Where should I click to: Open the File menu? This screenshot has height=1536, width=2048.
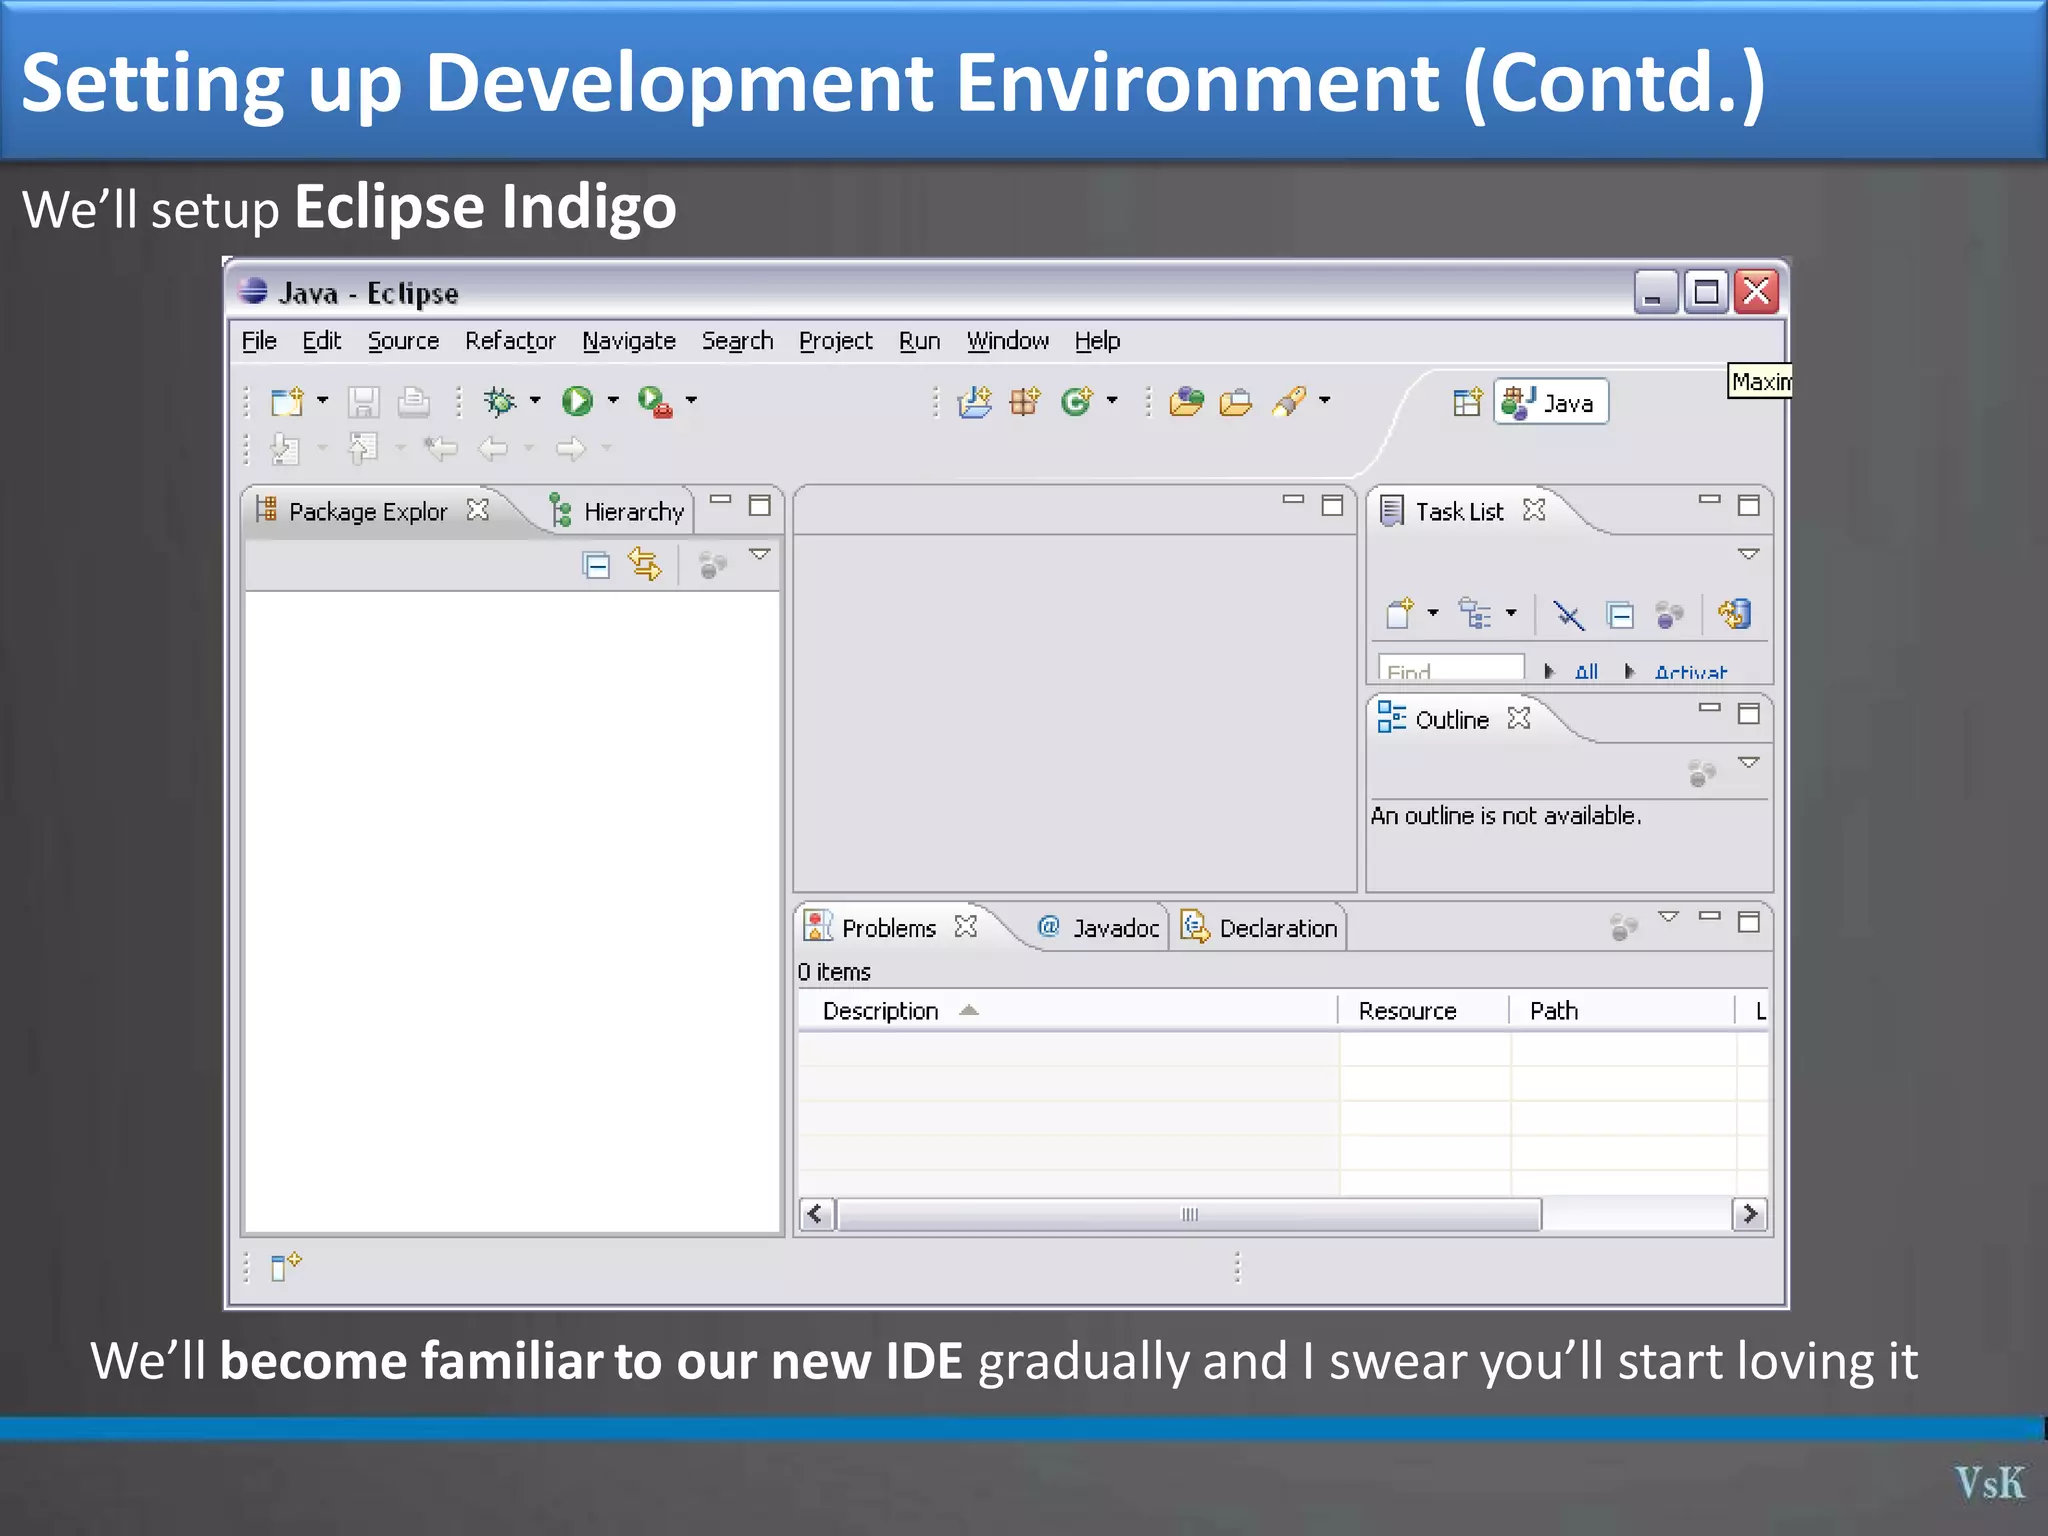[x=259, y=341]
